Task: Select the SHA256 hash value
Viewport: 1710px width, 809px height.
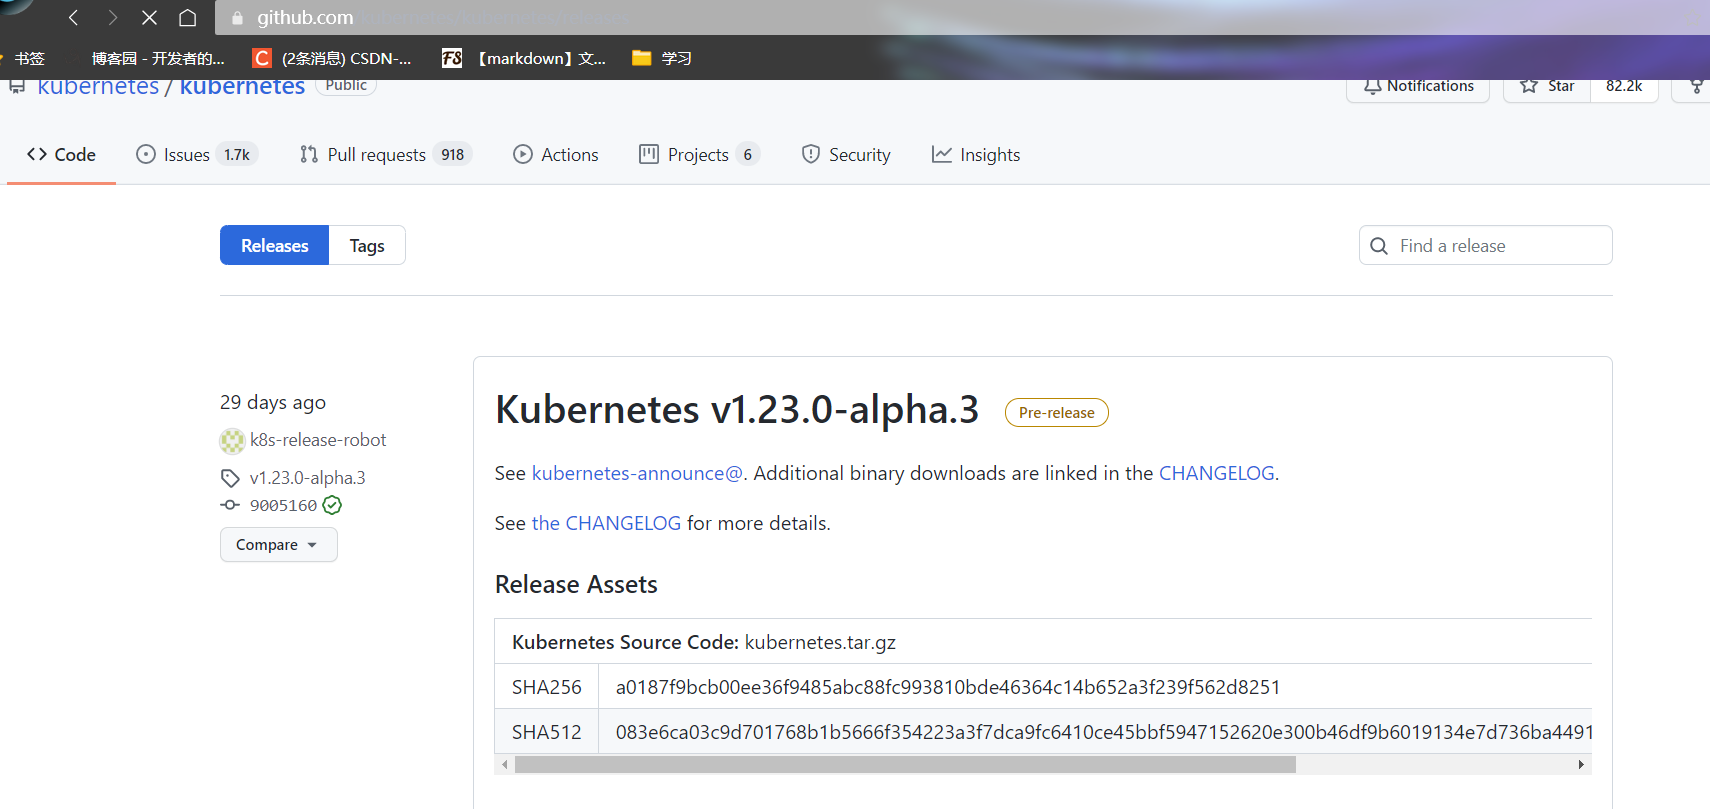Action: tap(948, 687)
